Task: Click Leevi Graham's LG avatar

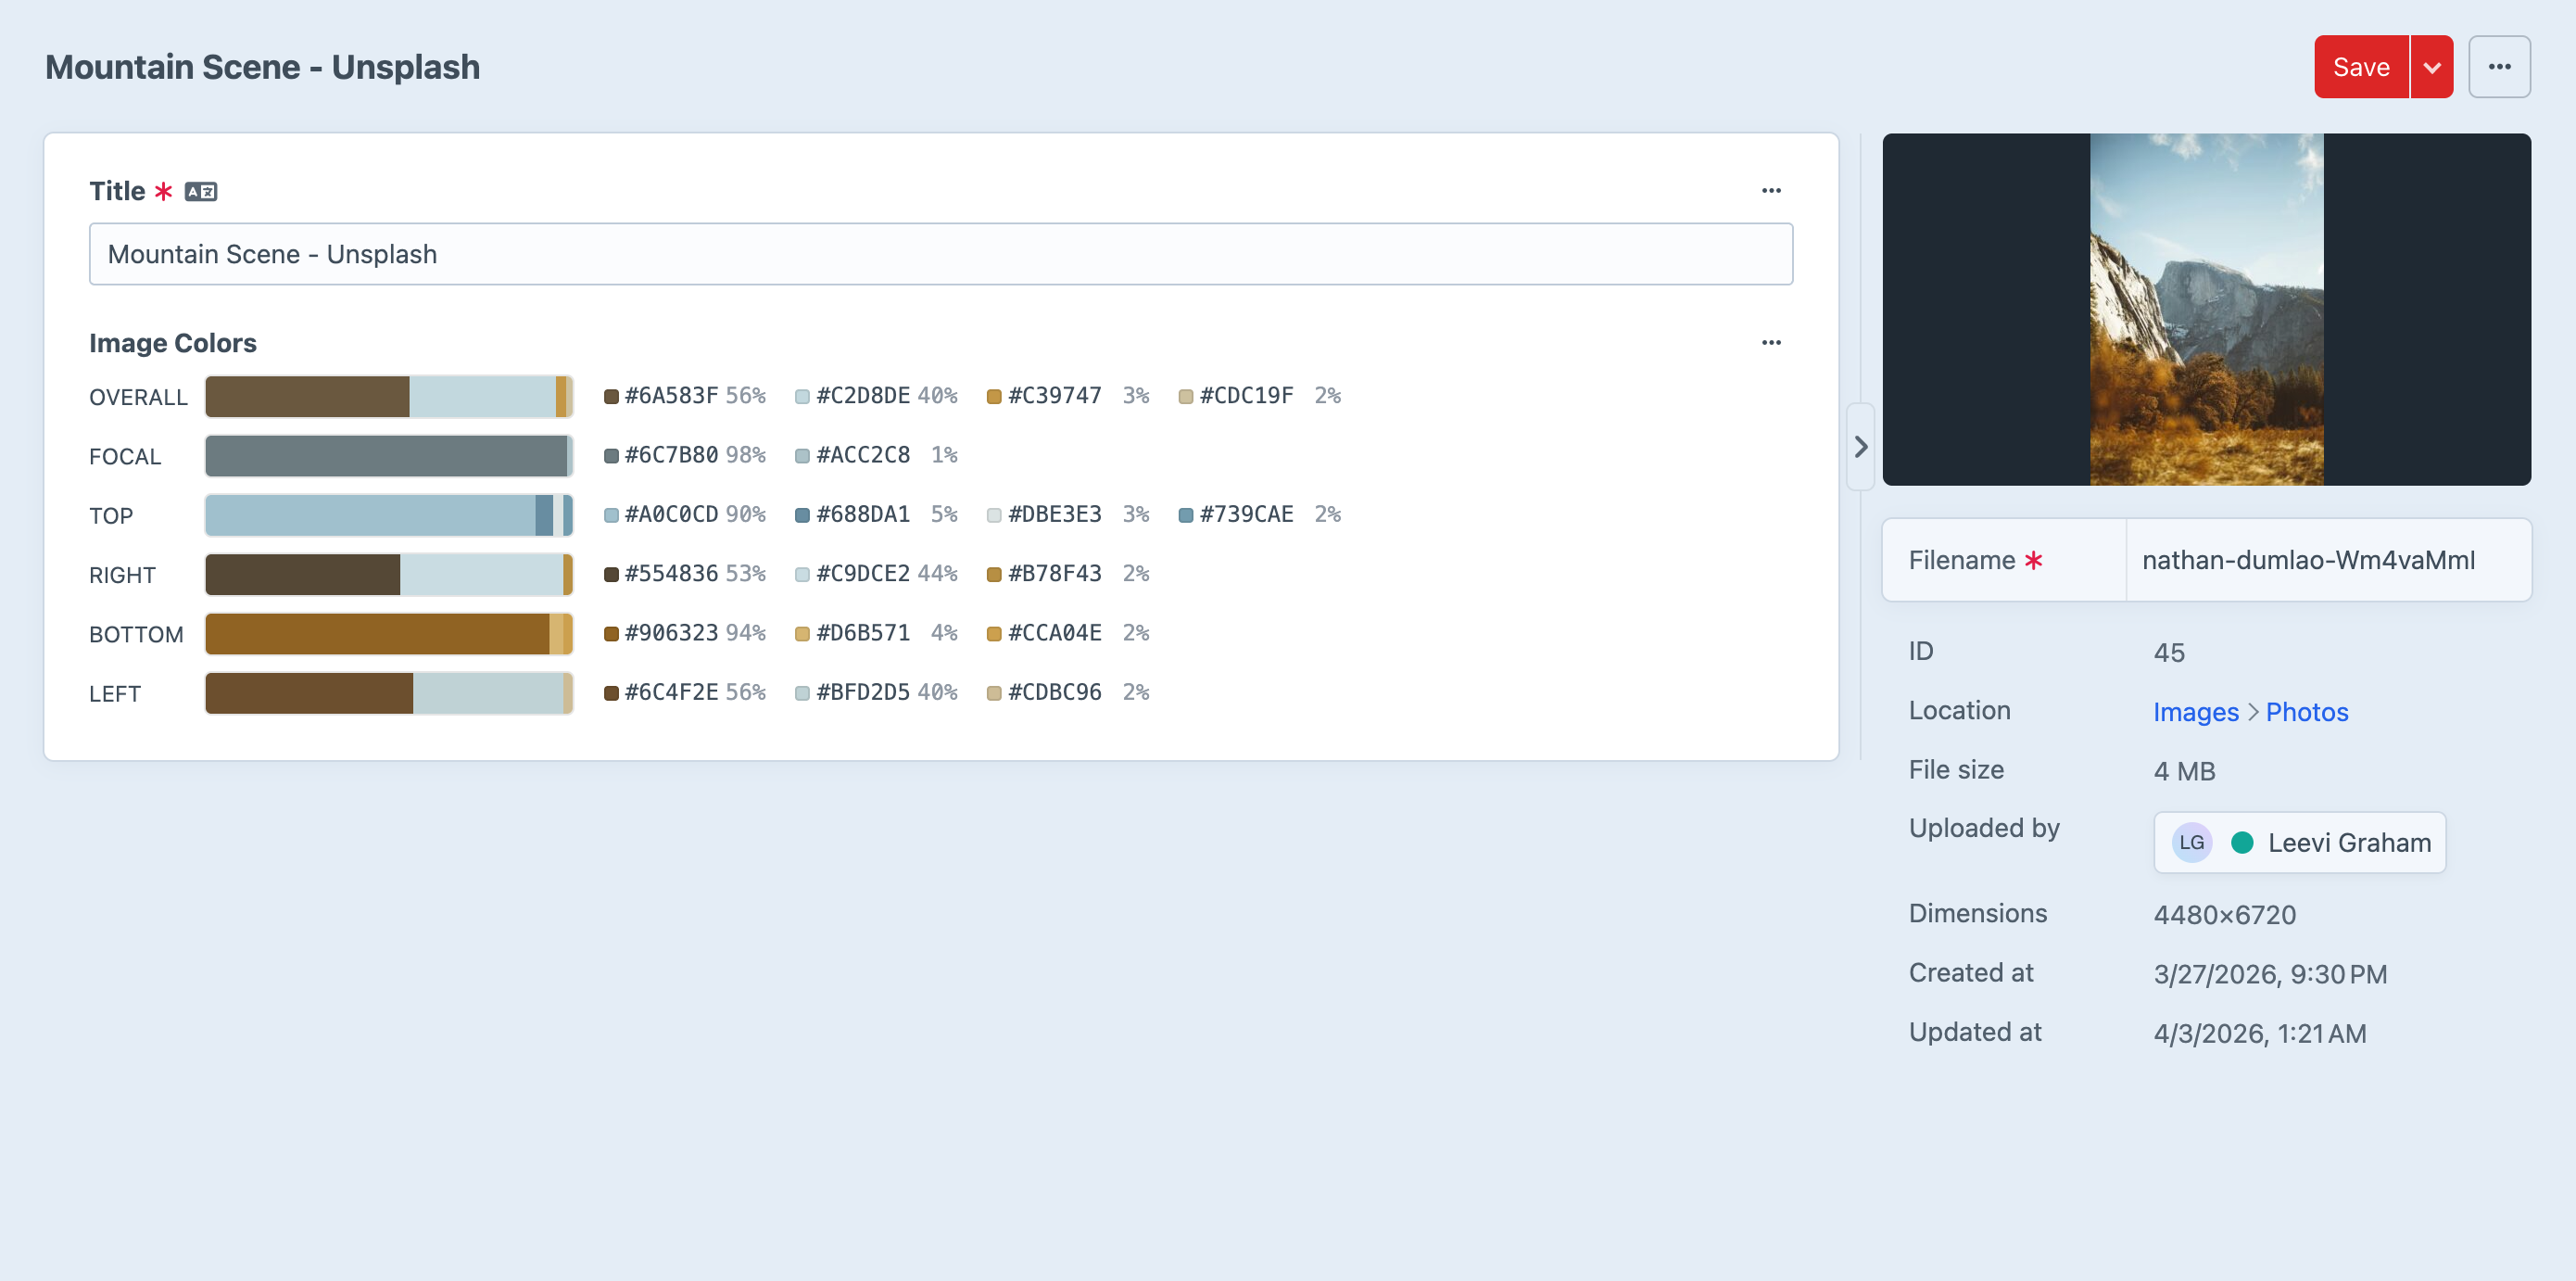Action: (2191, 842)
